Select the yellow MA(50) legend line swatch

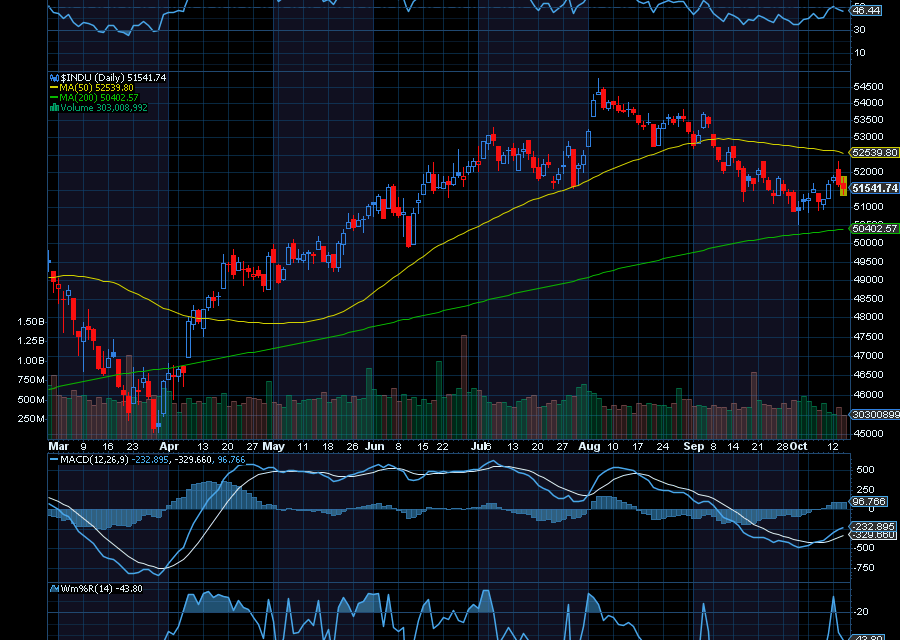pos(55,88)
